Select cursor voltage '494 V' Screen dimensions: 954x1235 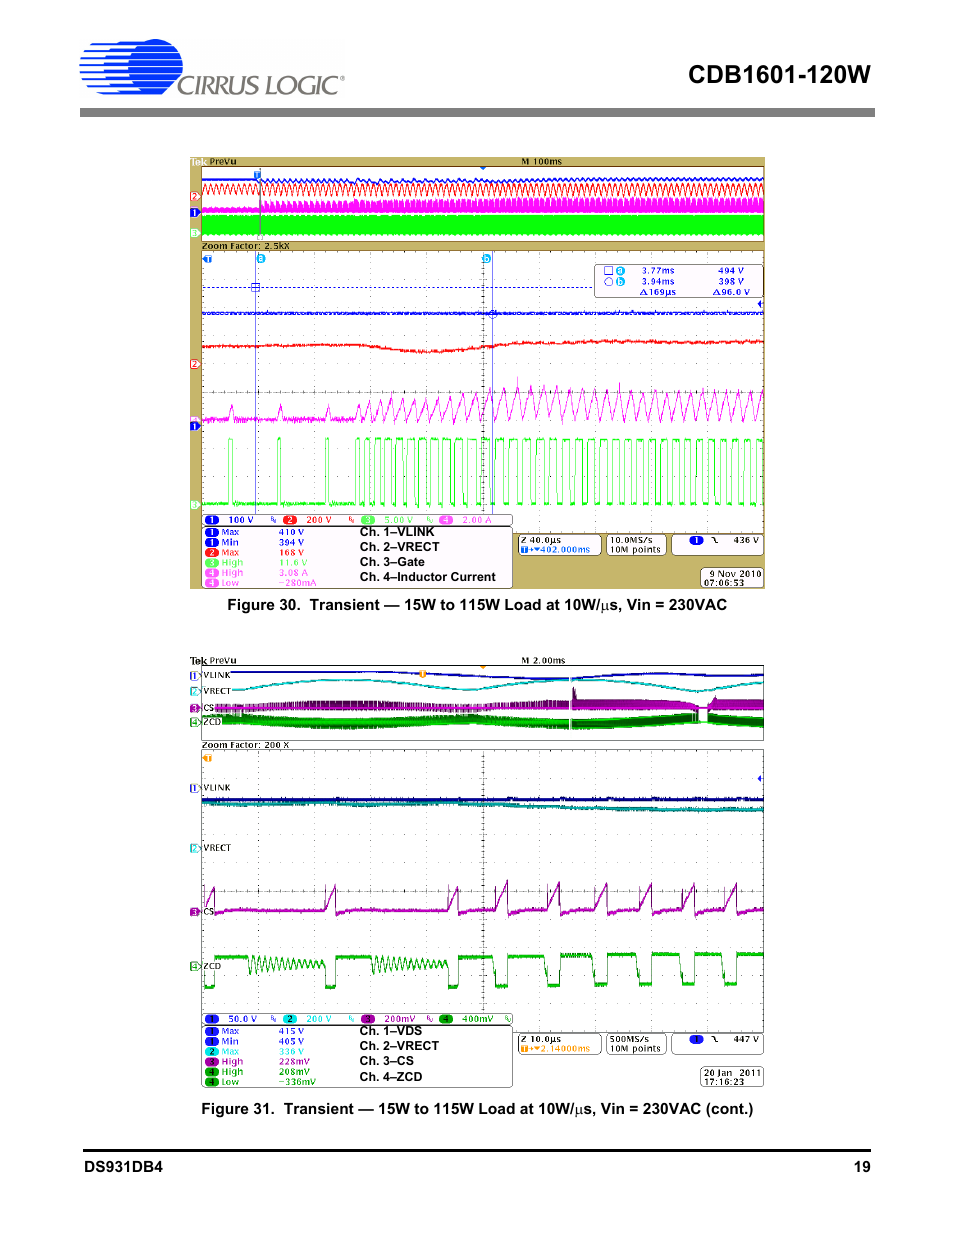(x=731, y=271)
